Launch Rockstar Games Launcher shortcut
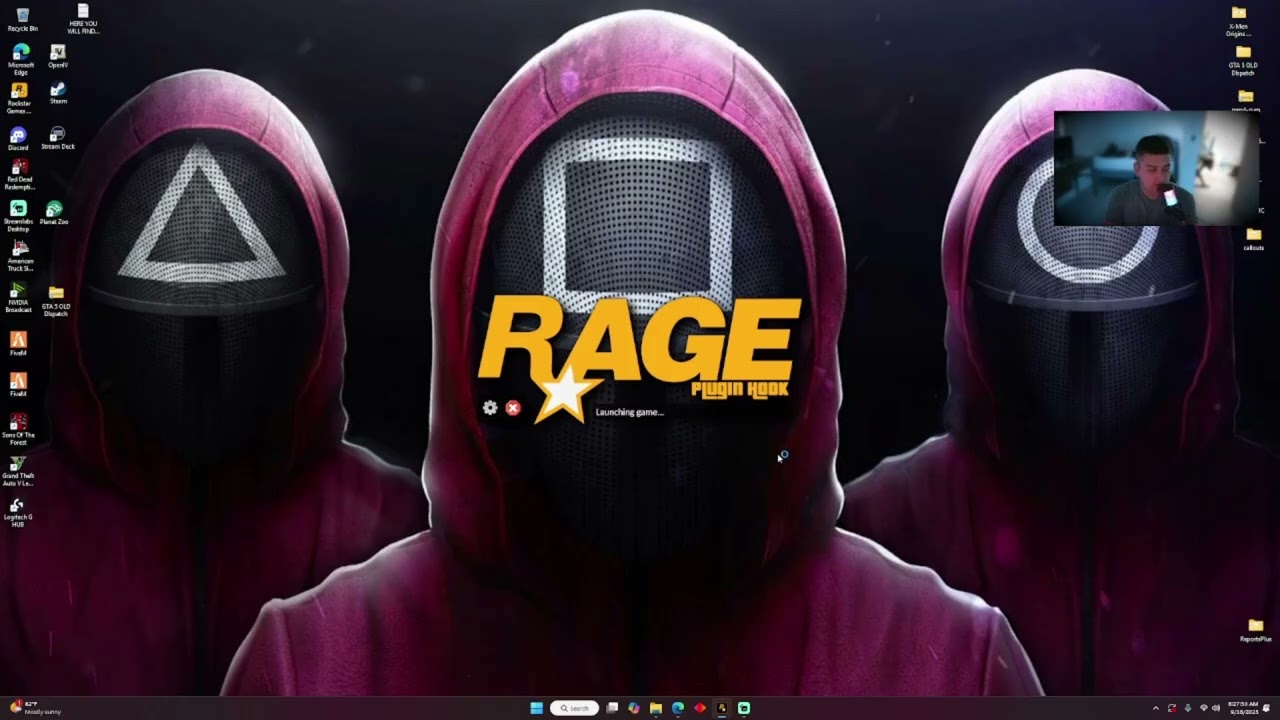The width and height of the screenshot is (1280, 720). point(19,98)
